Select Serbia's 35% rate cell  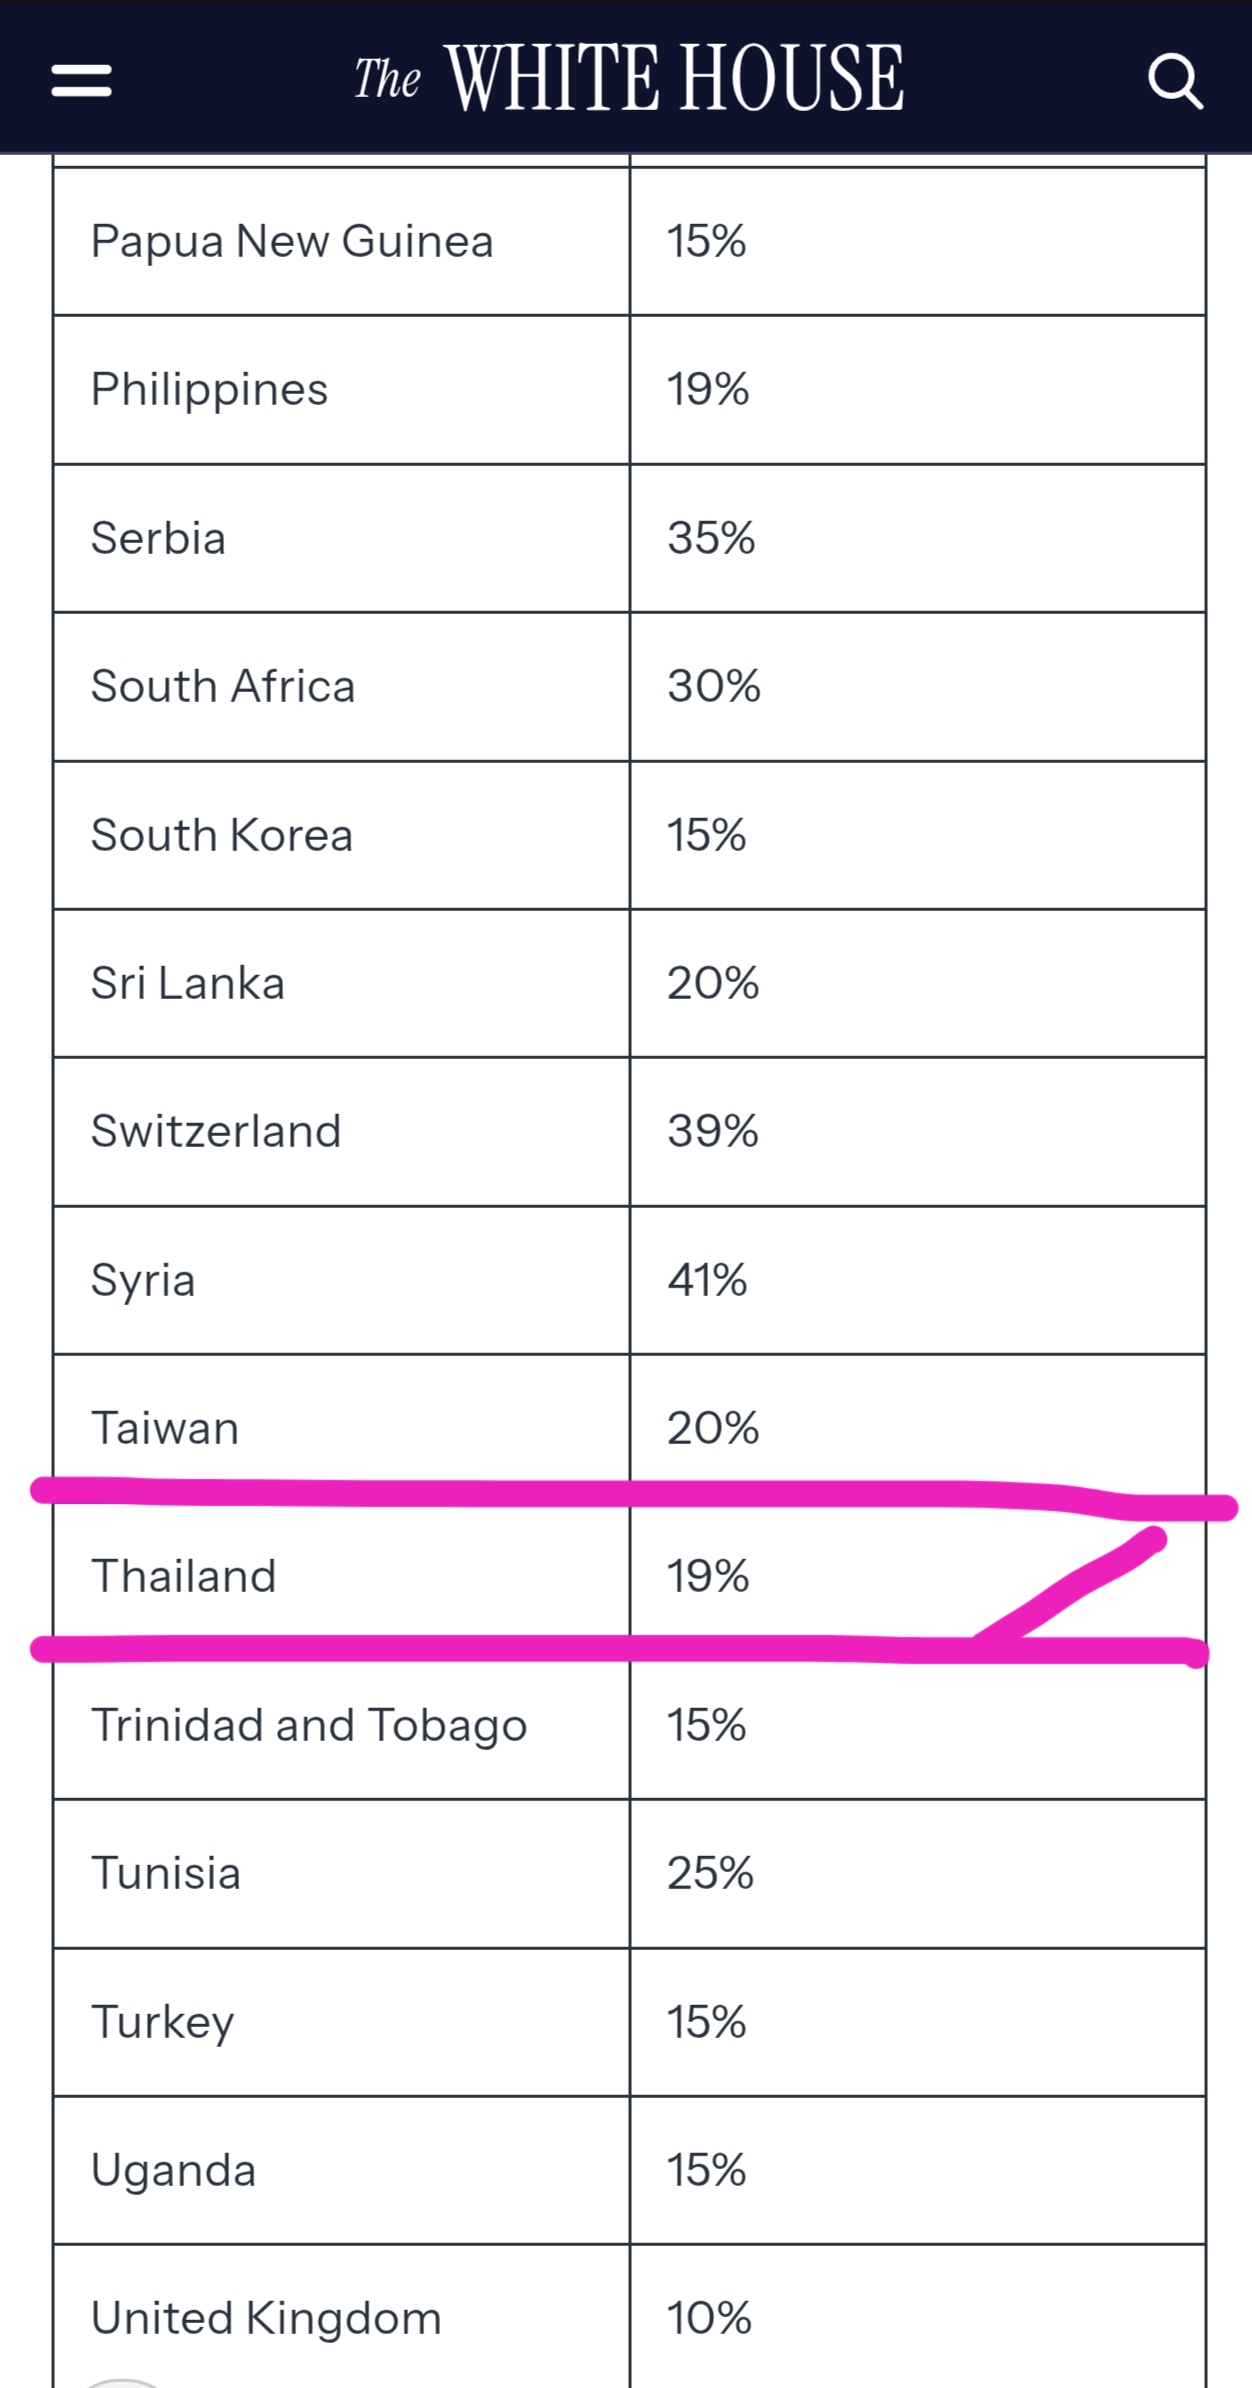click(711, 538)
